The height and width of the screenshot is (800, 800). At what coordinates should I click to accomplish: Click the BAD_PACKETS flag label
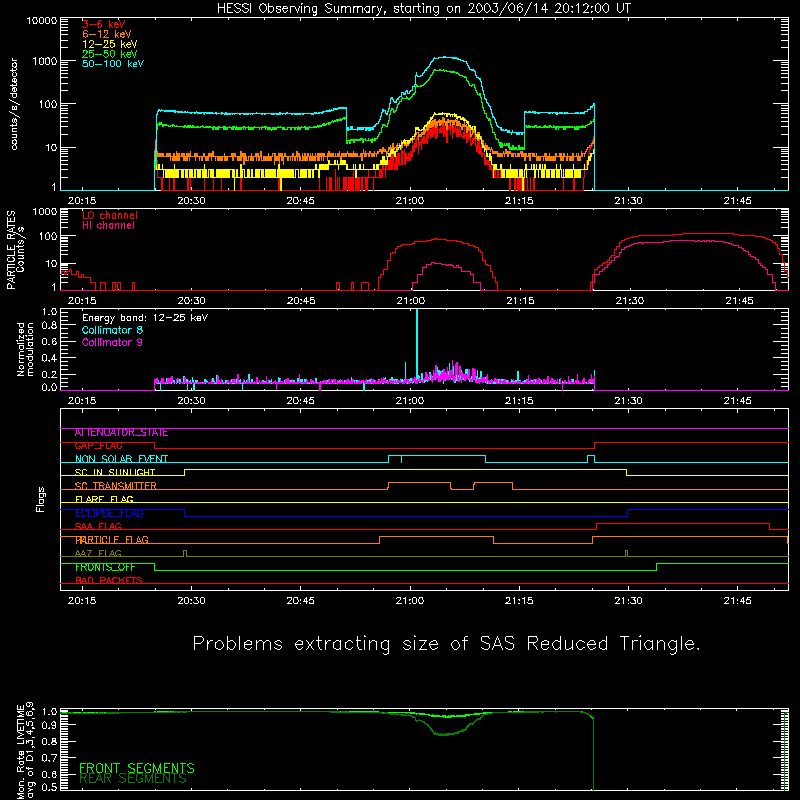click(x=109, y=581)
